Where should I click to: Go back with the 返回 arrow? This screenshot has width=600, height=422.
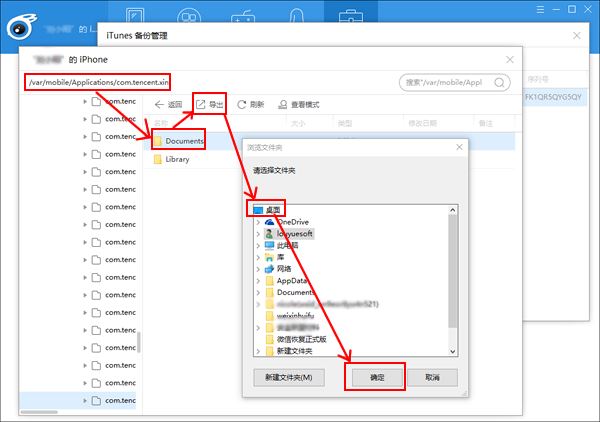pyautogui.click(x=168, y=104)
